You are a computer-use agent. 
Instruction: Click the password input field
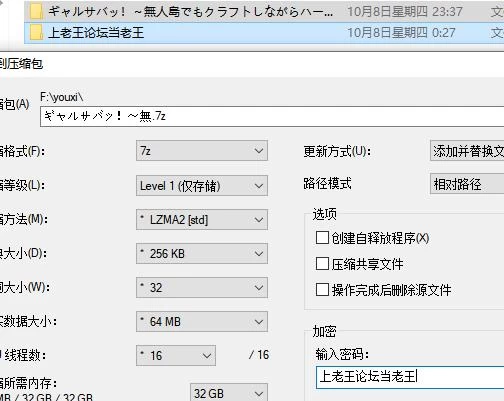click(410, 377)
